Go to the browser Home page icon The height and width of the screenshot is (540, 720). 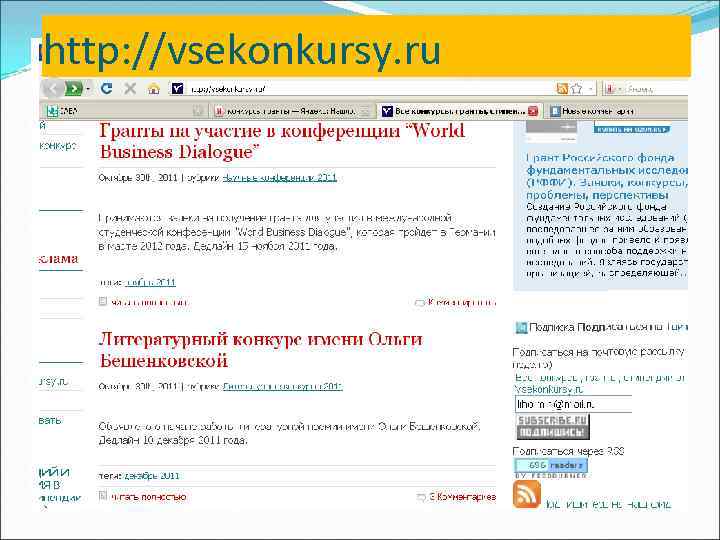(x=154, y=88)
